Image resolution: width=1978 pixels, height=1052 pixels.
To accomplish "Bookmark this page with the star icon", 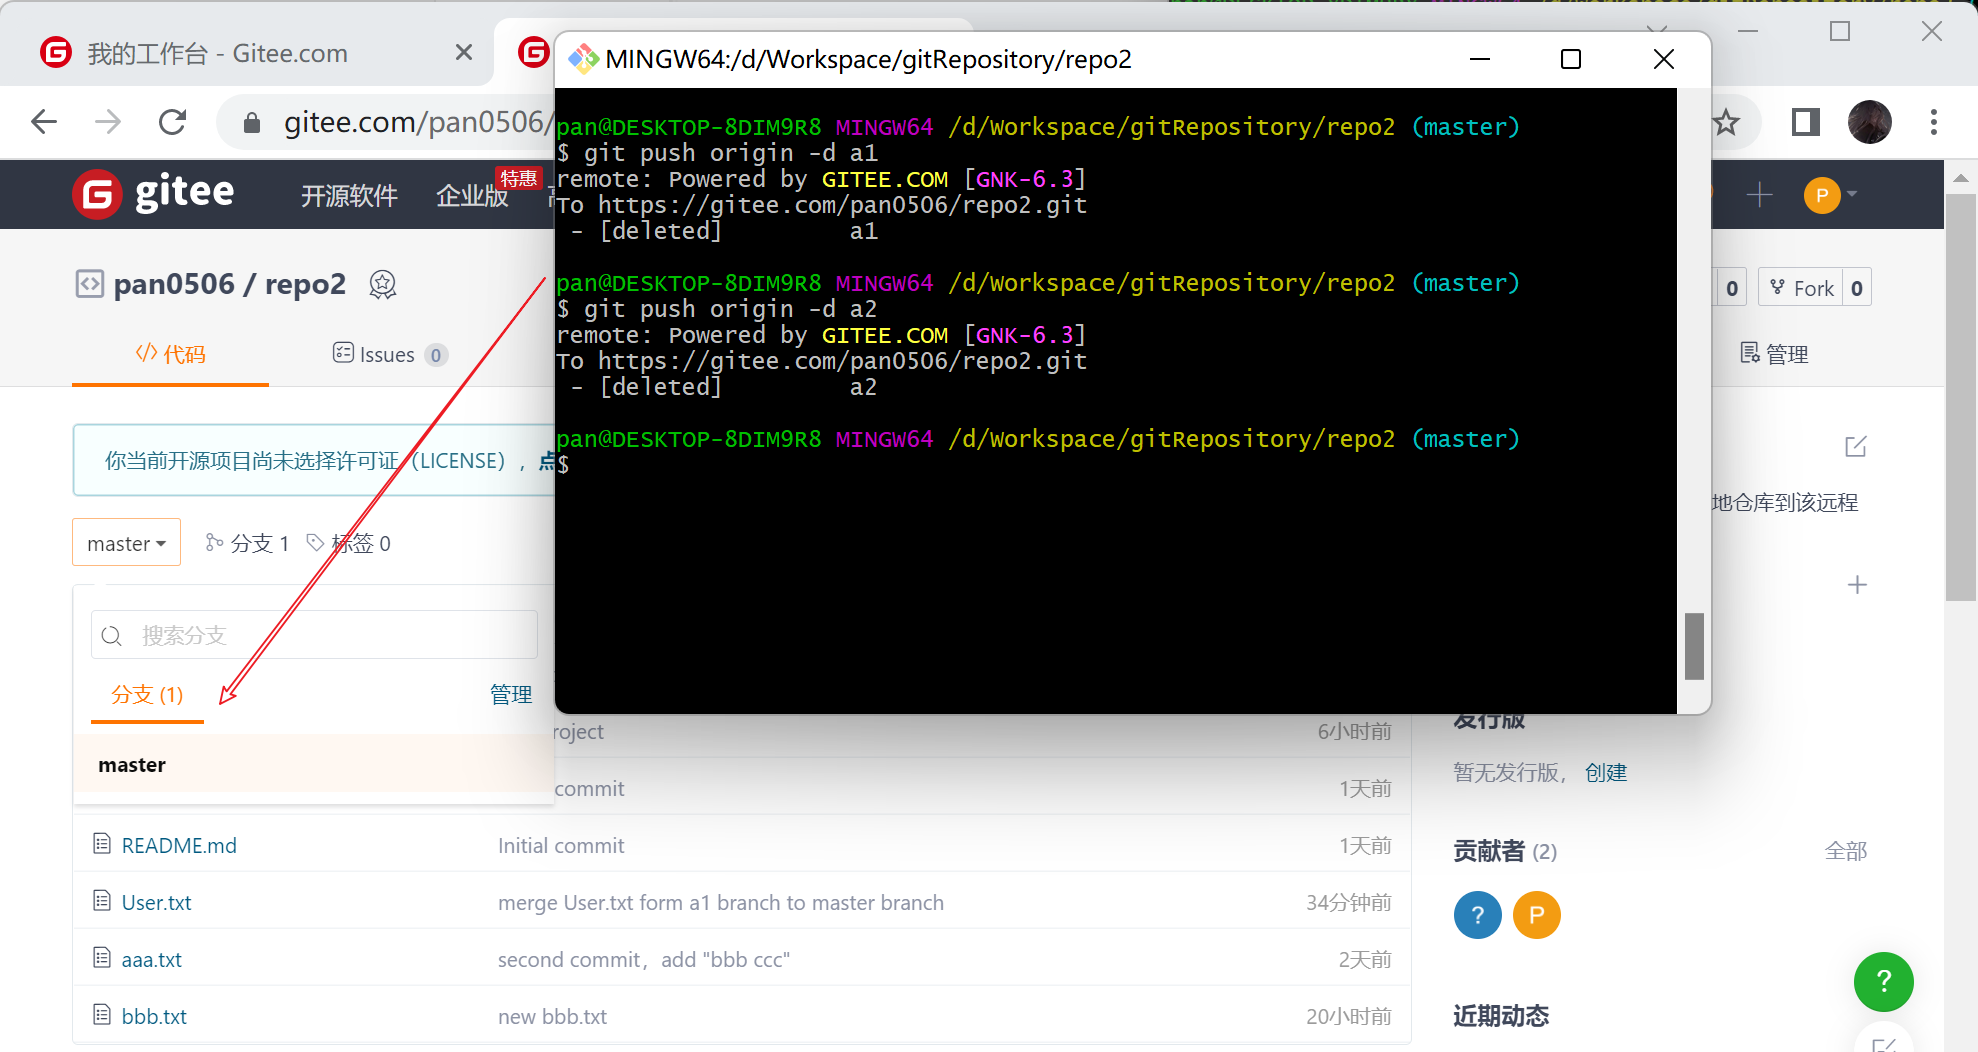I will [1726, 123].
